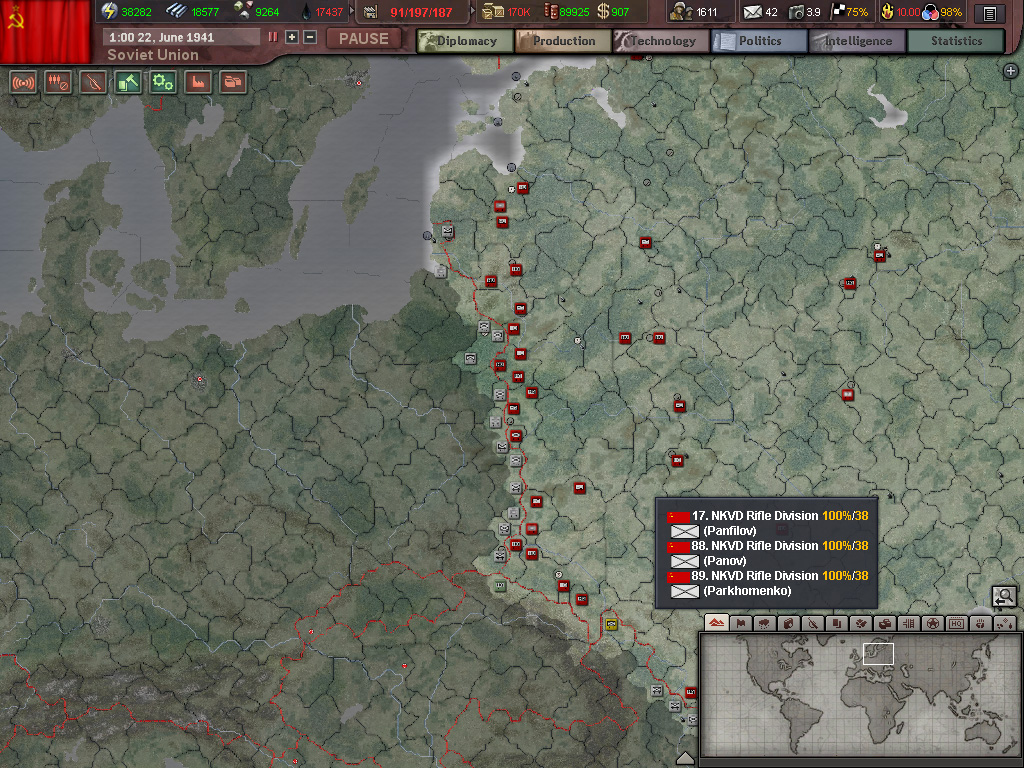This screenshot has width=1024, height=768.
Task: Click the fuel barrels icon
Action: click(550, 11)
